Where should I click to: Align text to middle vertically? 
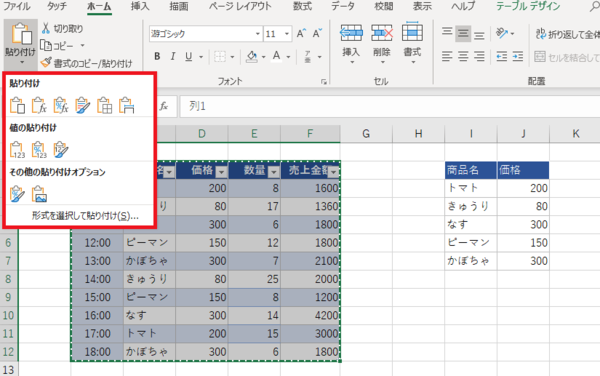[x=463, y=34]
